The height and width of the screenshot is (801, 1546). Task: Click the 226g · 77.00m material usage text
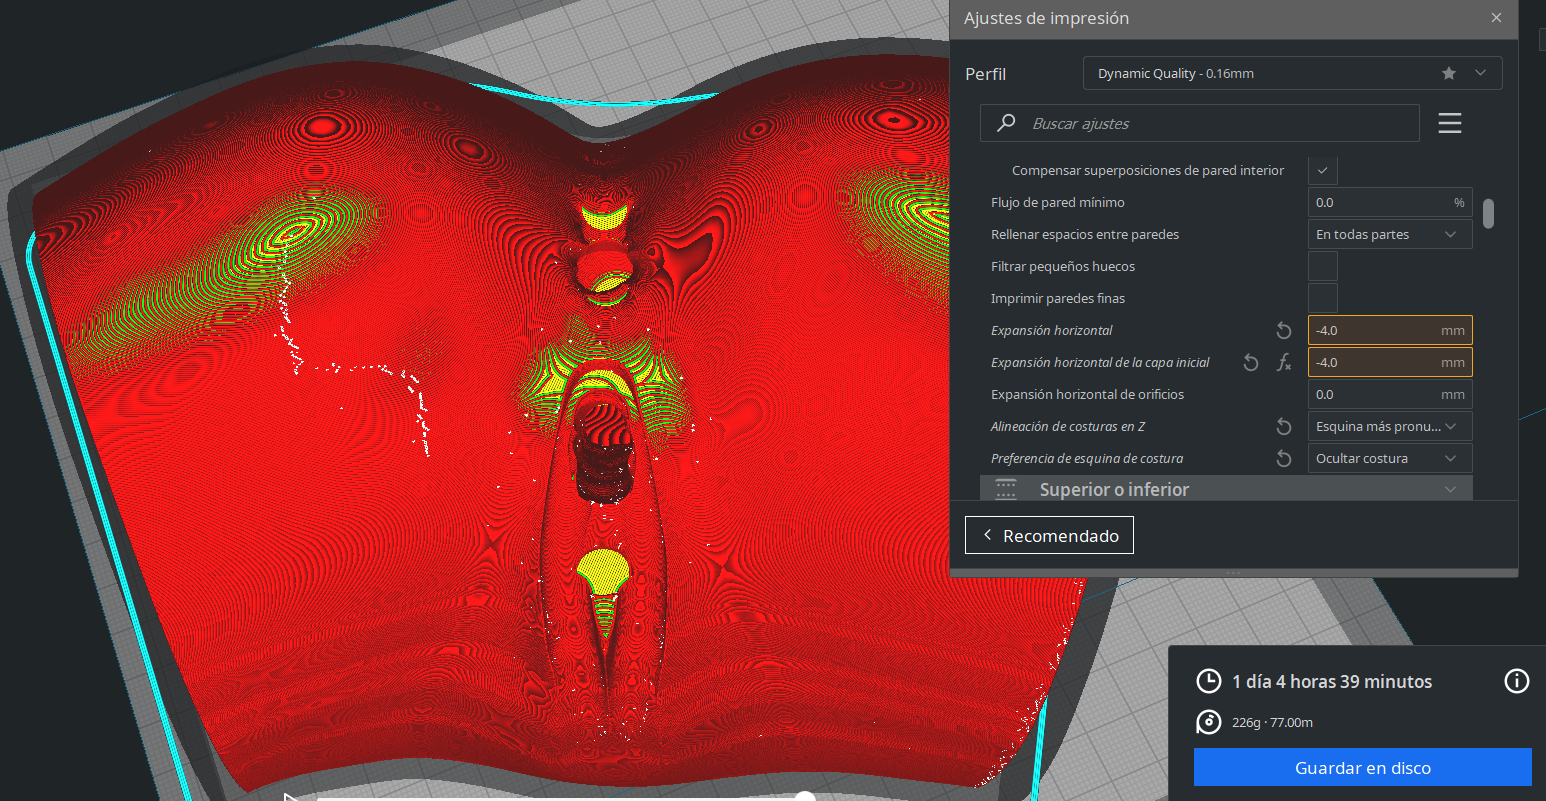(x=1272, y=722)
